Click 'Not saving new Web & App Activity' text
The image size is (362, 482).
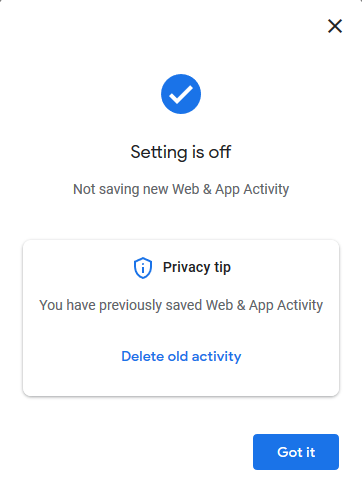181,189
